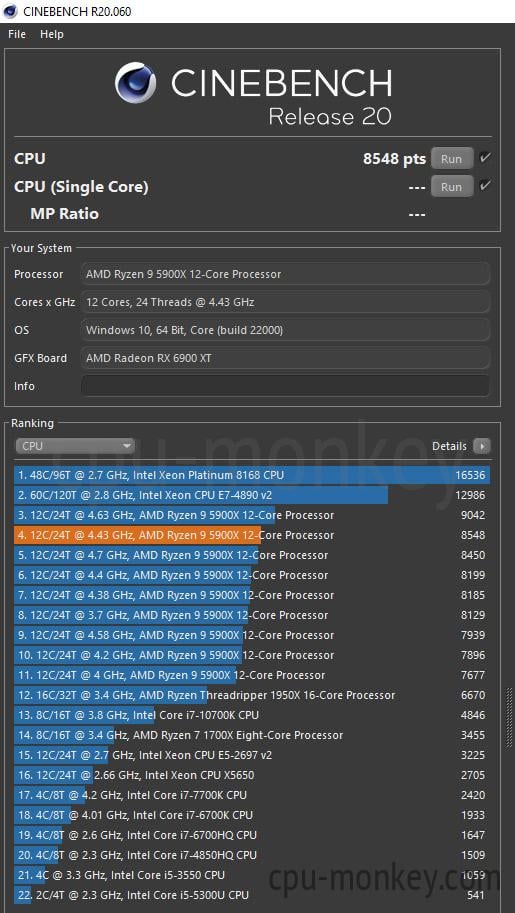Image resolution: width=515 pixels, height=913 pixels.
Task: Select the Intel Core i7-4850HQ row
Action: pyautogui.click(x=252, y=855)
